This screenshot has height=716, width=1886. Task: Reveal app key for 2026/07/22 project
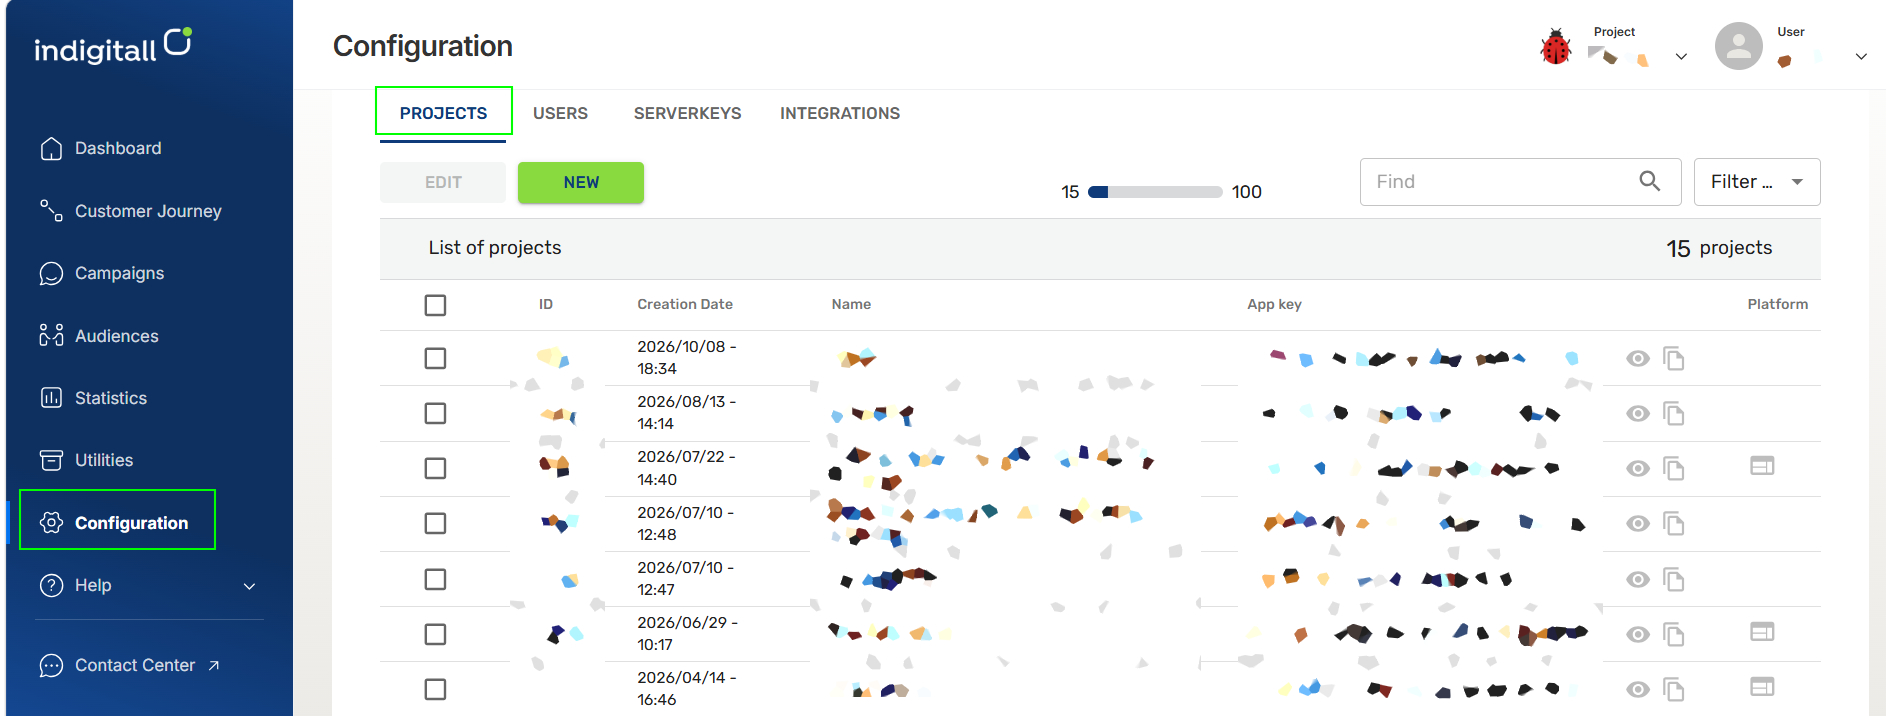1637,468
